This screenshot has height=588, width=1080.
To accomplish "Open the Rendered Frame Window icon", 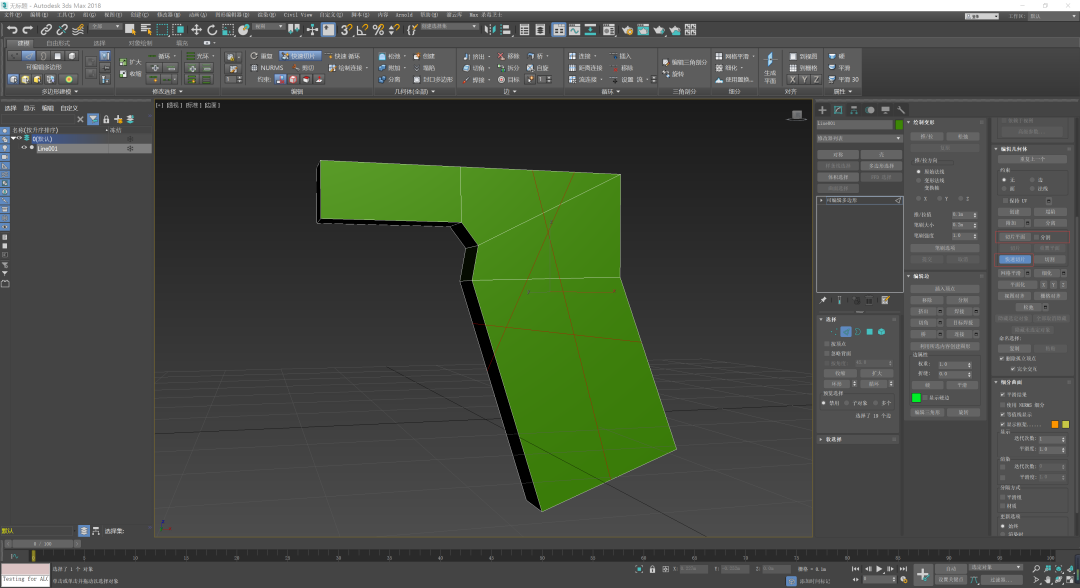I will coord(643,30).
